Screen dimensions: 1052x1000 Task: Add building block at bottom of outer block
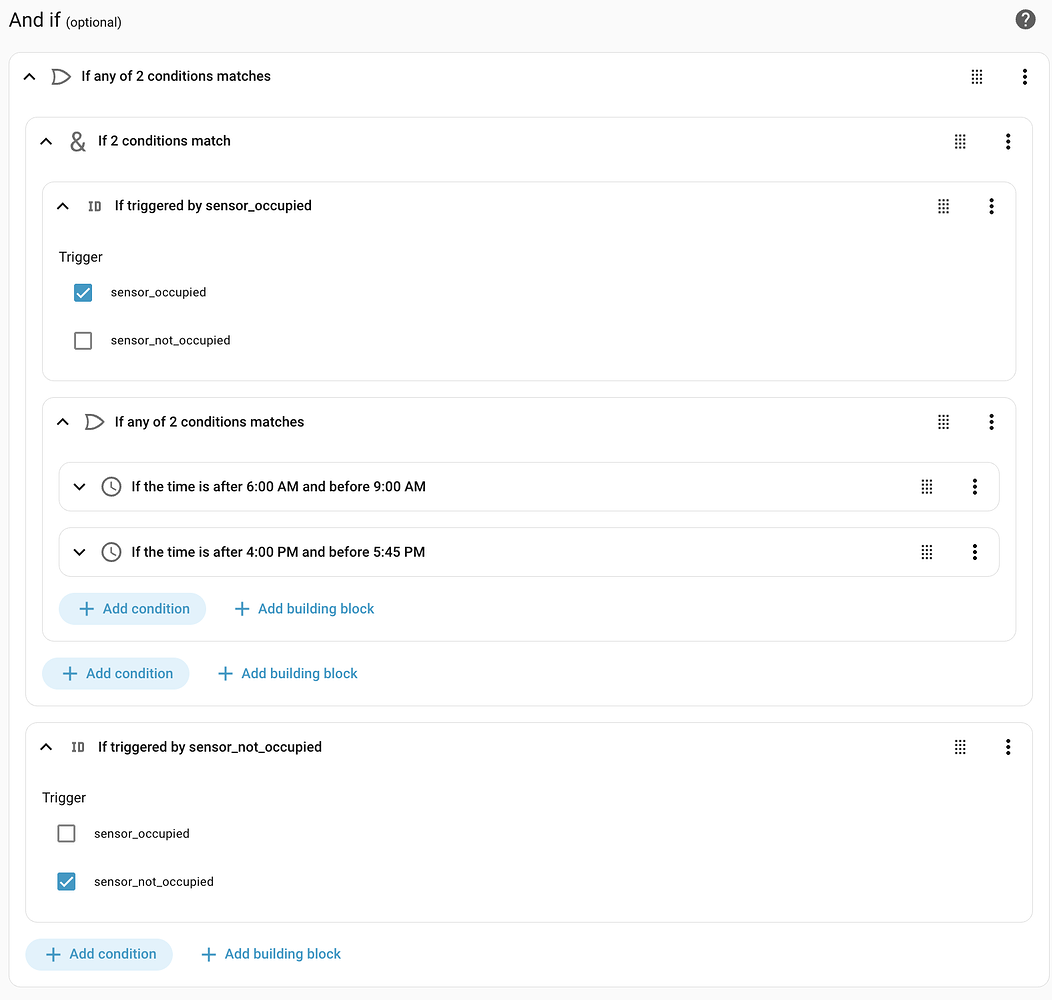(270, 954)
